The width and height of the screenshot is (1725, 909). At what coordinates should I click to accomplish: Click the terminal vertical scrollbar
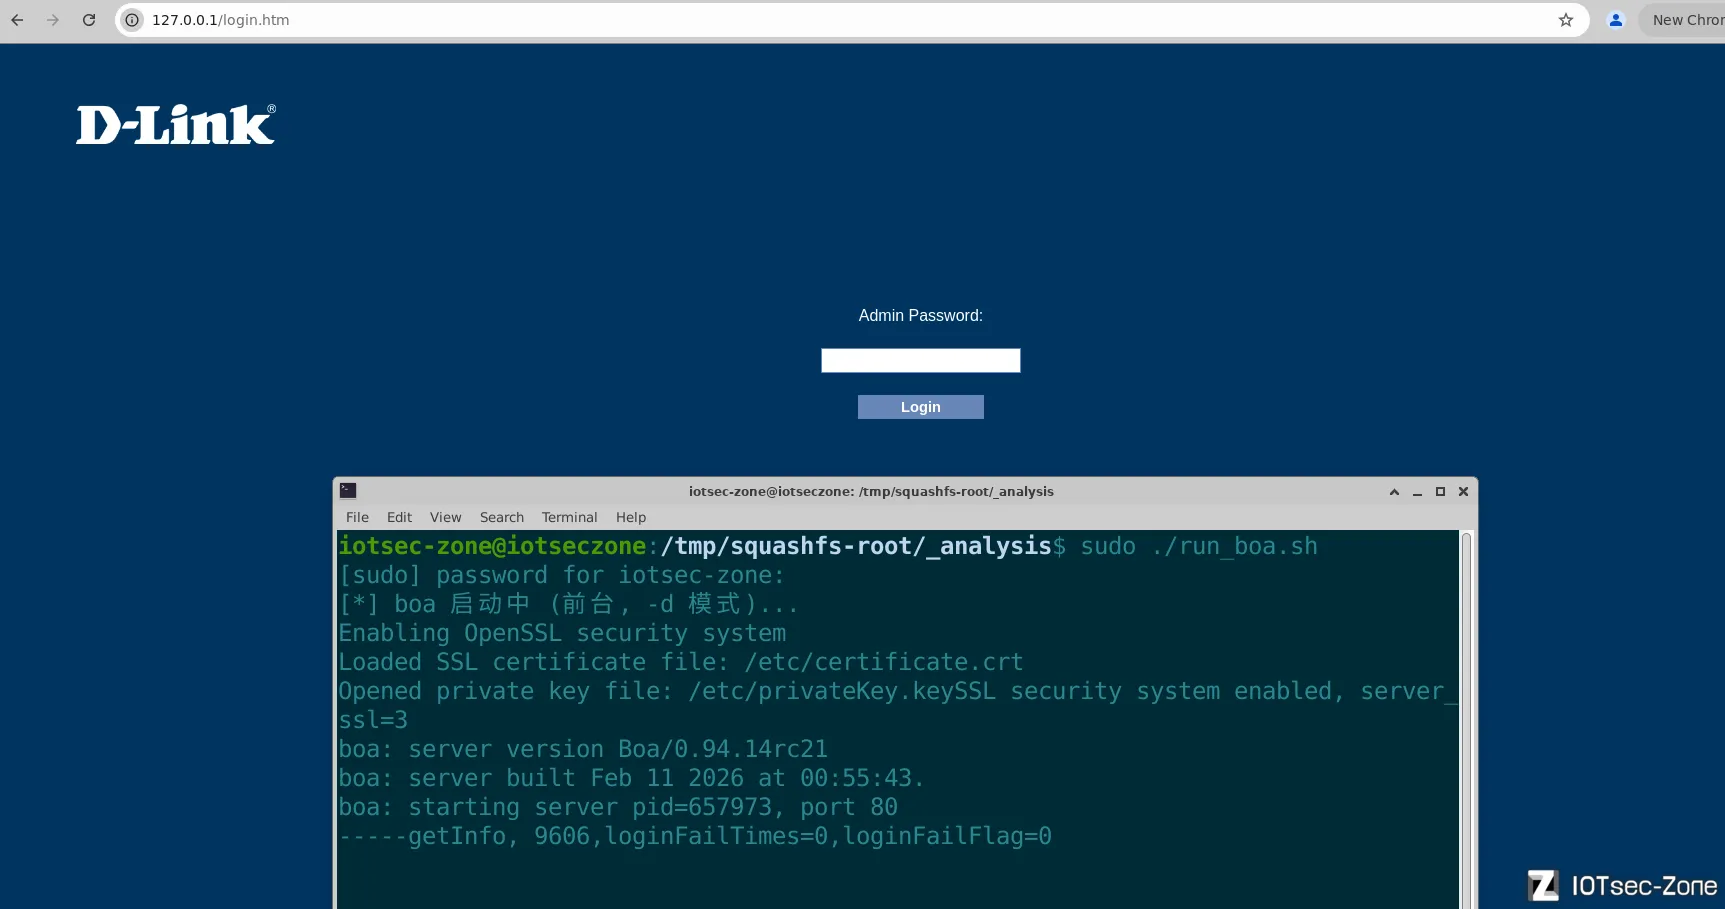tap(1467, 720)
